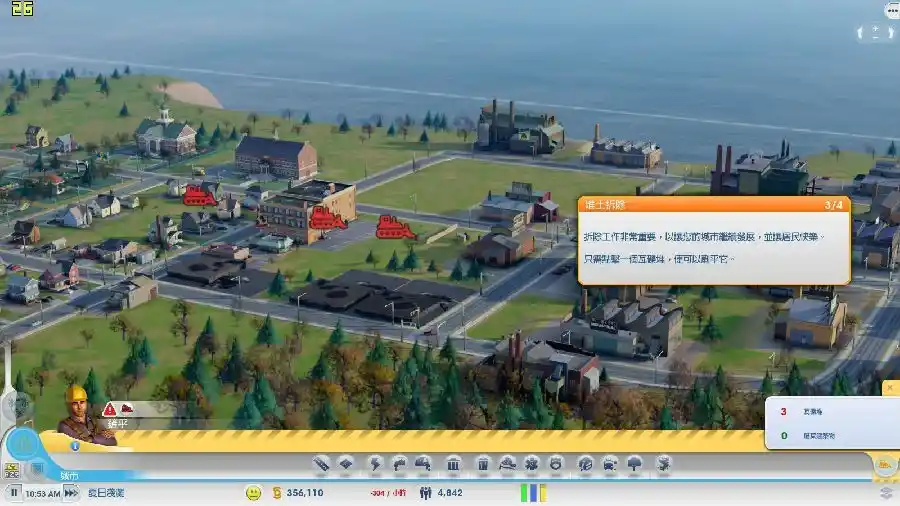Viewport: 900px width, 506px height.
Task: Click the fast-forward speed button
Action: coord(71,492)
